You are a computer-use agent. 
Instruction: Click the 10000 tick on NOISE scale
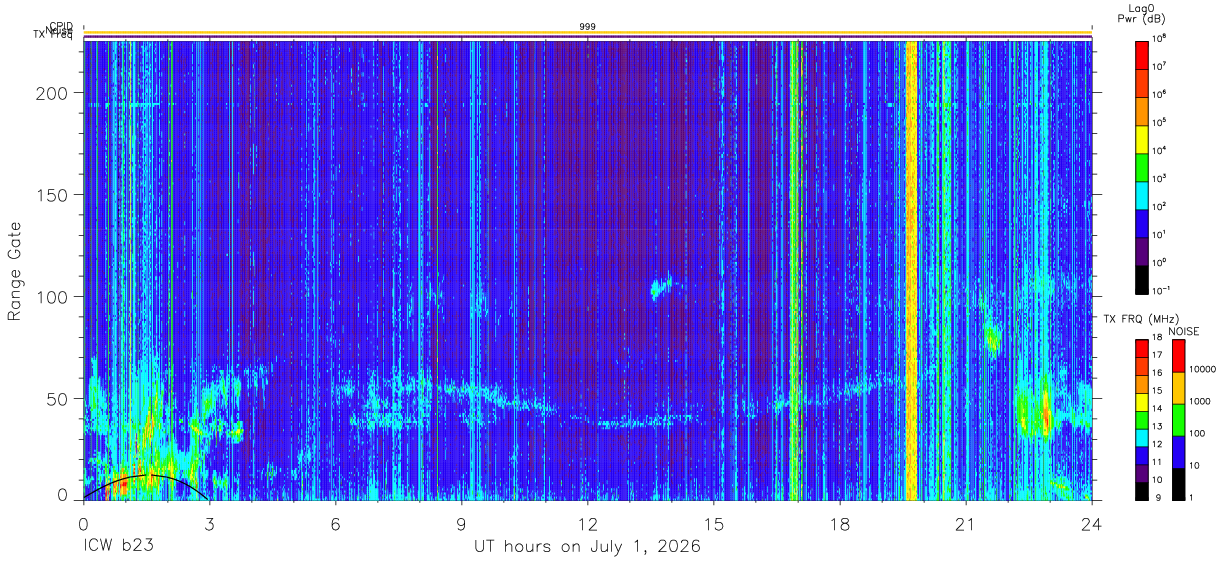click(1202, 369)
